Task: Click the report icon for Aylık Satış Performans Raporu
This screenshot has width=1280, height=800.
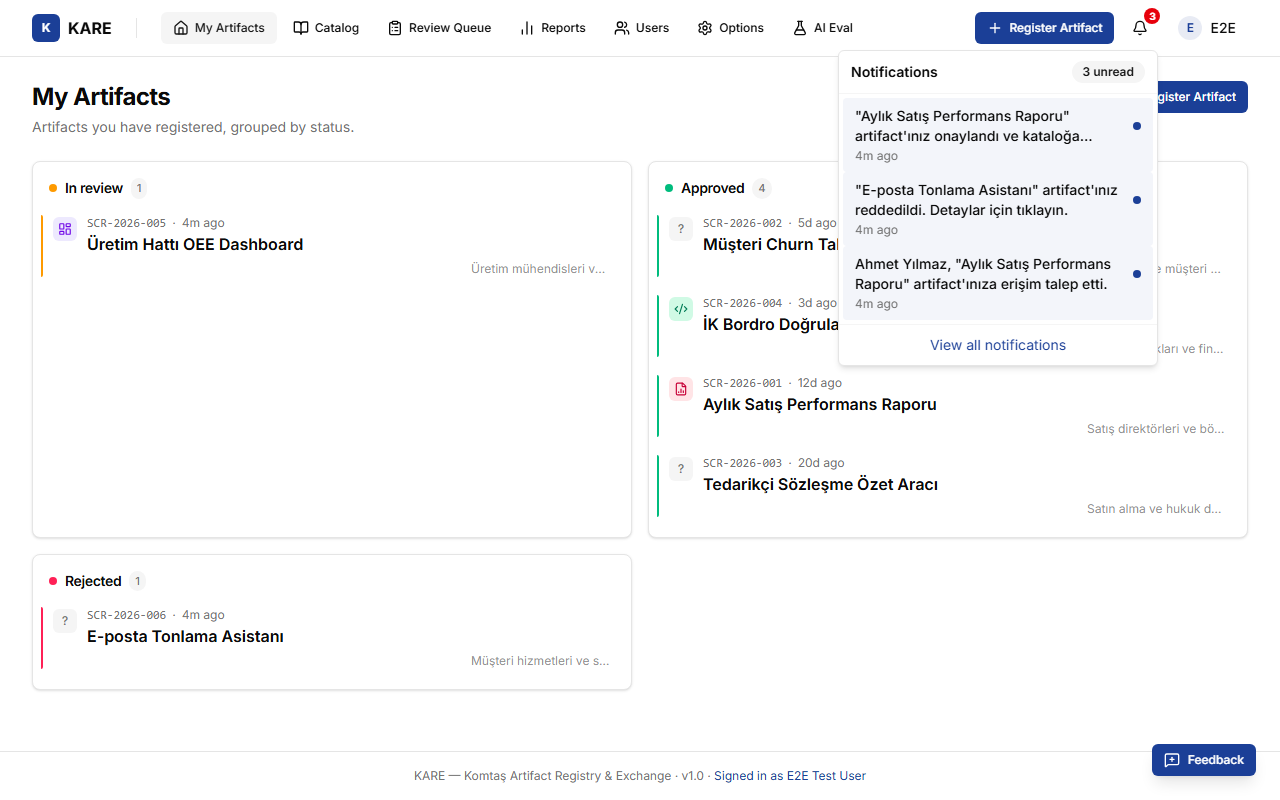Action: pyautogui.click(x=681, y=389)
